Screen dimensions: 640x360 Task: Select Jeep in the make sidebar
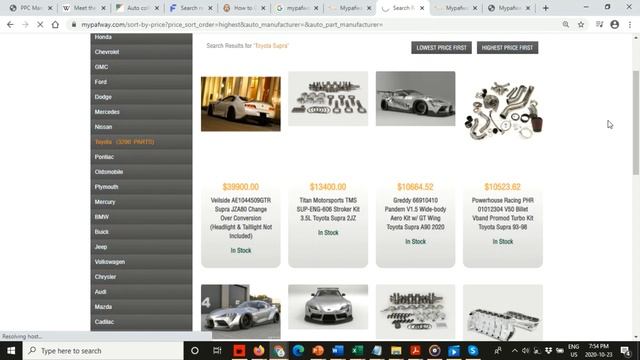tap(141, 247)
